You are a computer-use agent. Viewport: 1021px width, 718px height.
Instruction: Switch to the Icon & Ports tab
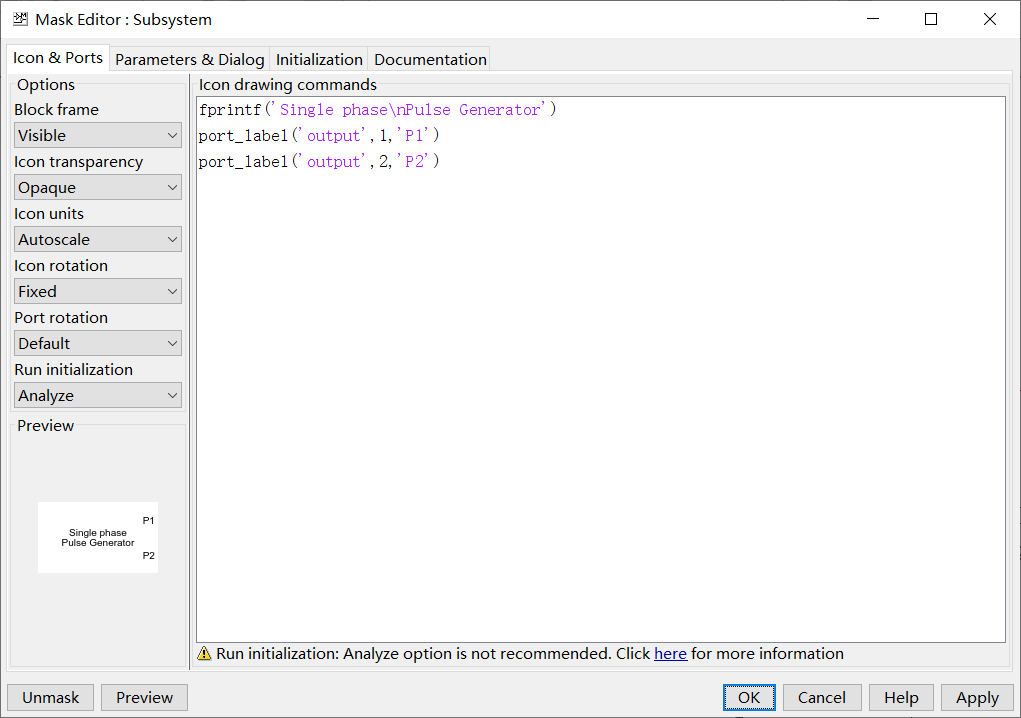click(x=58, y=58)
